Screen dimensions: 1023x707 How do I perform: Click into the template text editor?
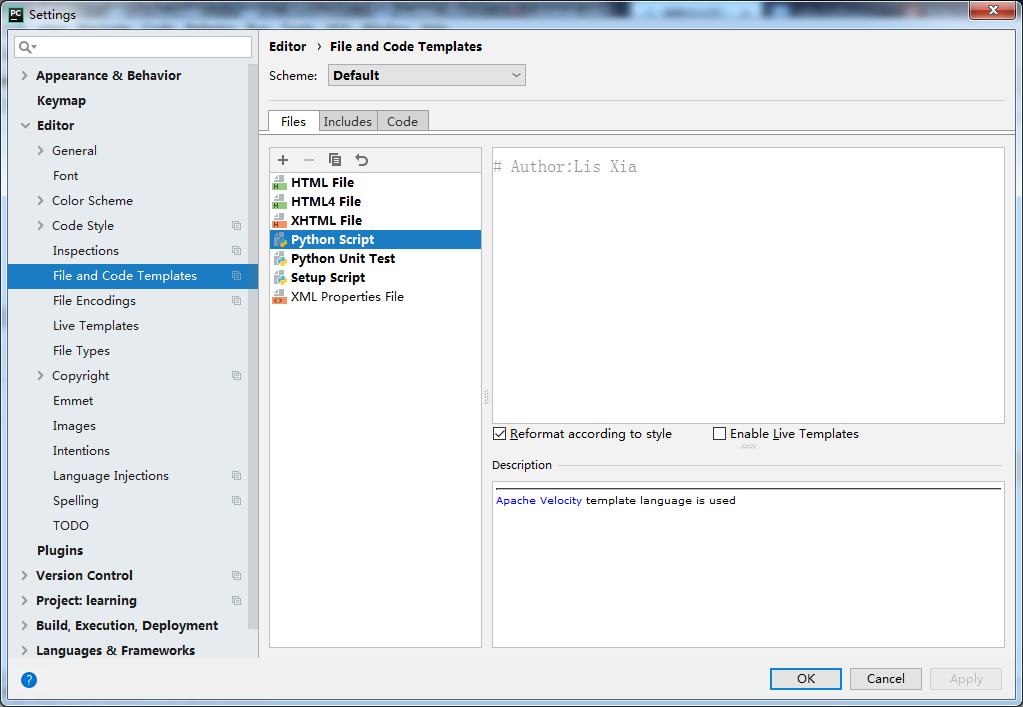click(x=748, y=285)
